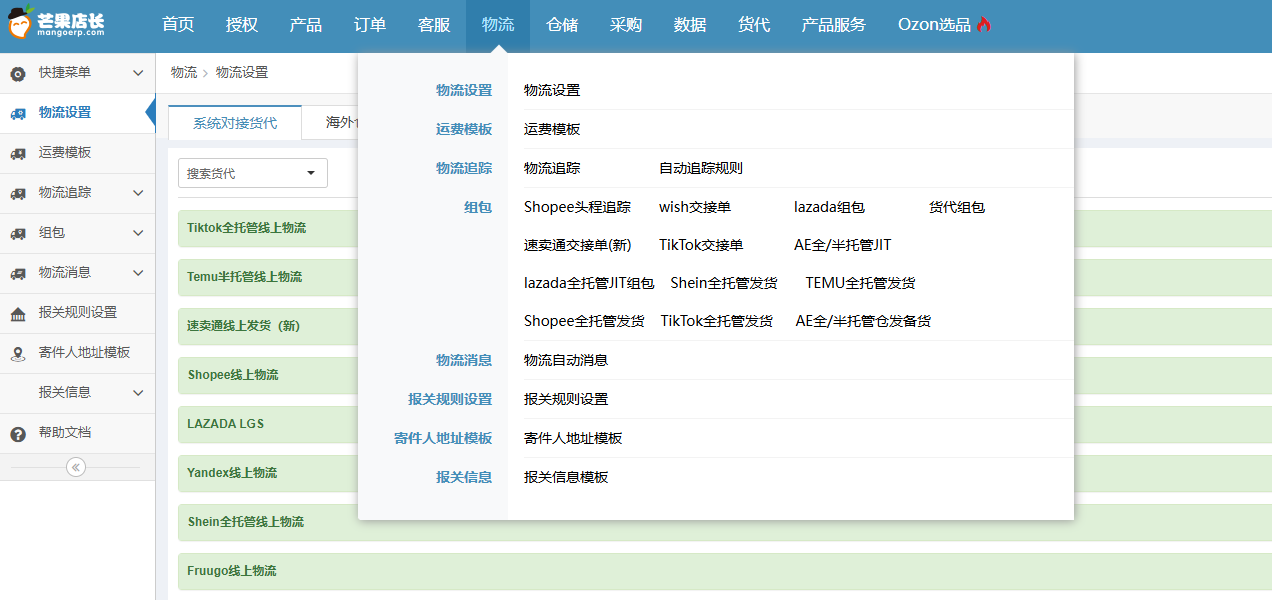
Task: Click the 报关规则设置 bank icon in sidebar
Action: click(x=18, y=313)
